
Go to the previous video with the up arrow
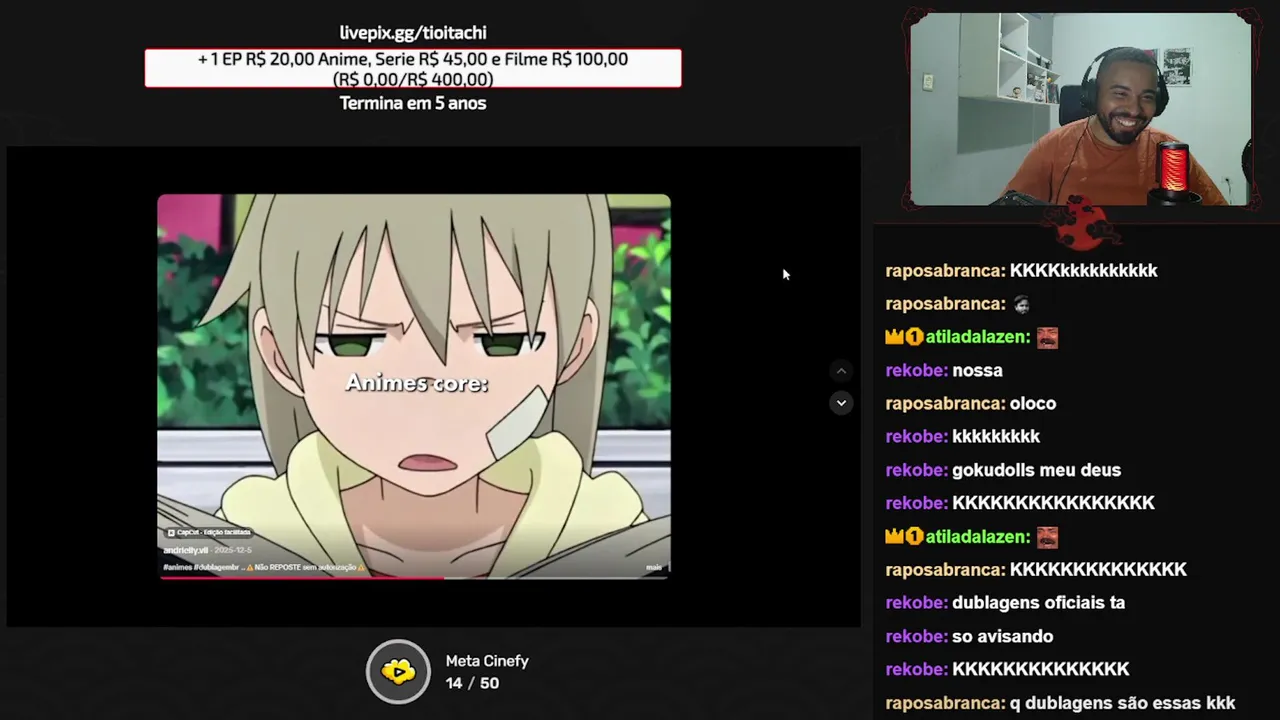tap(841, 371)
